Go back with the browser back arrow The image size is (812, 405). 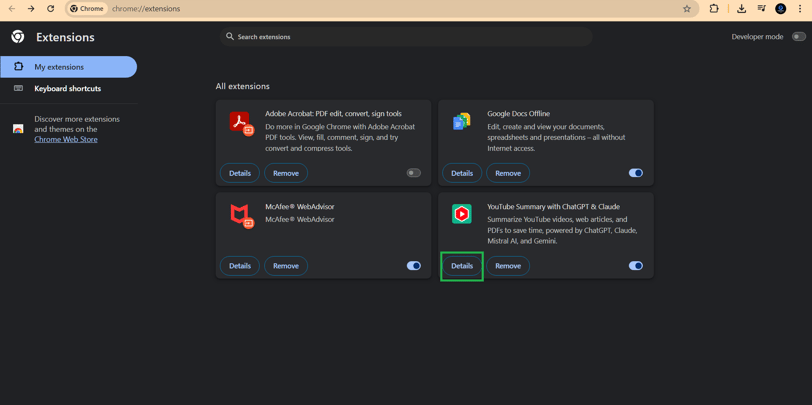pos(11,9)
